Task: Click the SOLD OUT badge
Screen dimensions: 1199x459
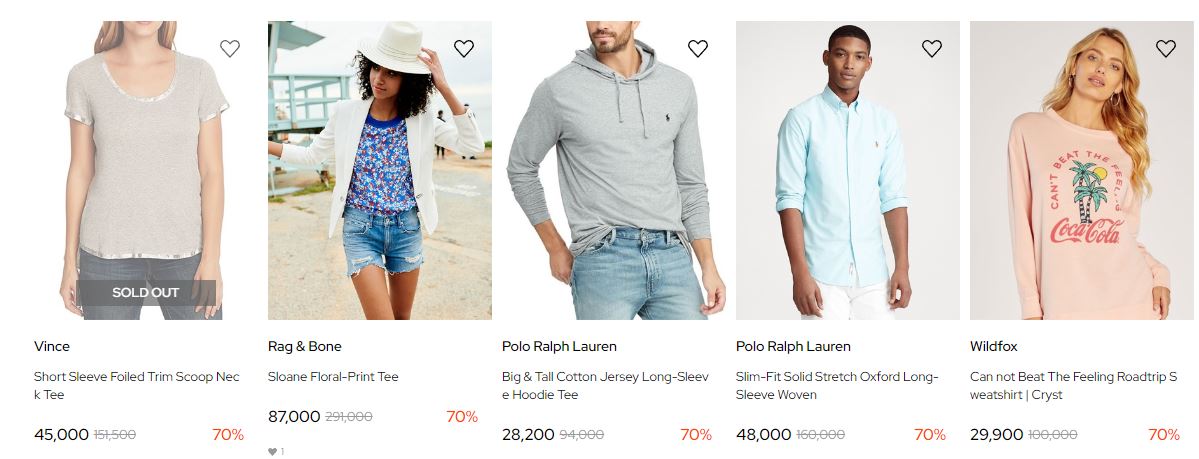Action: click(x=145, y=292)
